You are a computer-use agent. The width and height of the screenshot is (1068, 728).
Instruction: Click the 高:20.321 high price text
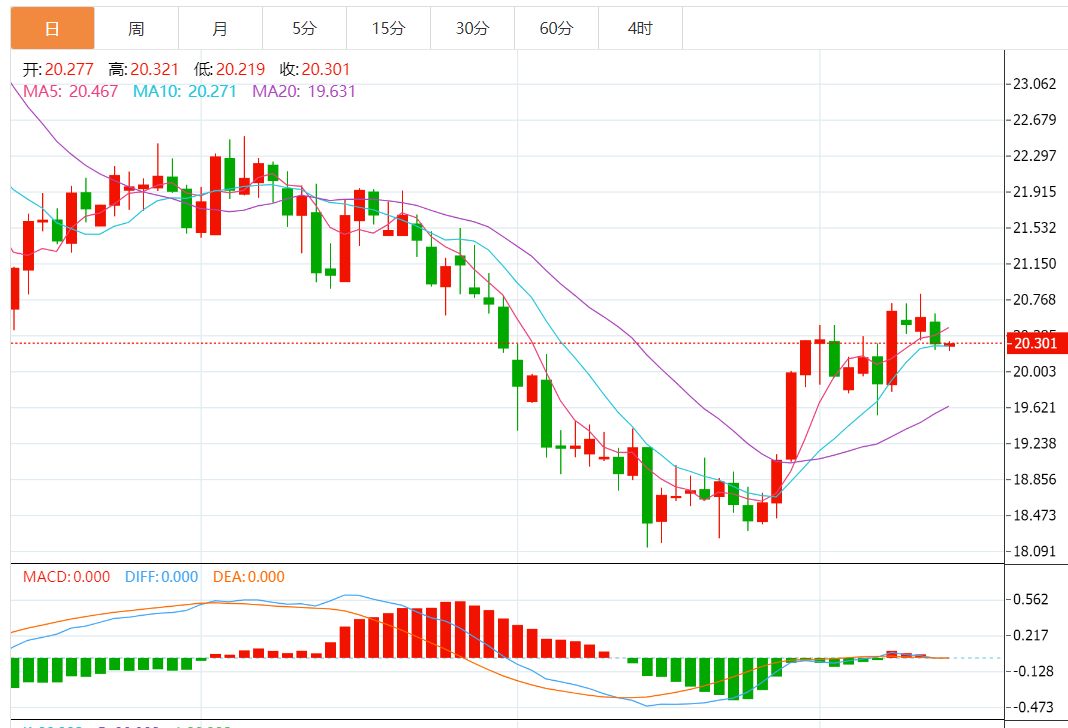(144, 69)
